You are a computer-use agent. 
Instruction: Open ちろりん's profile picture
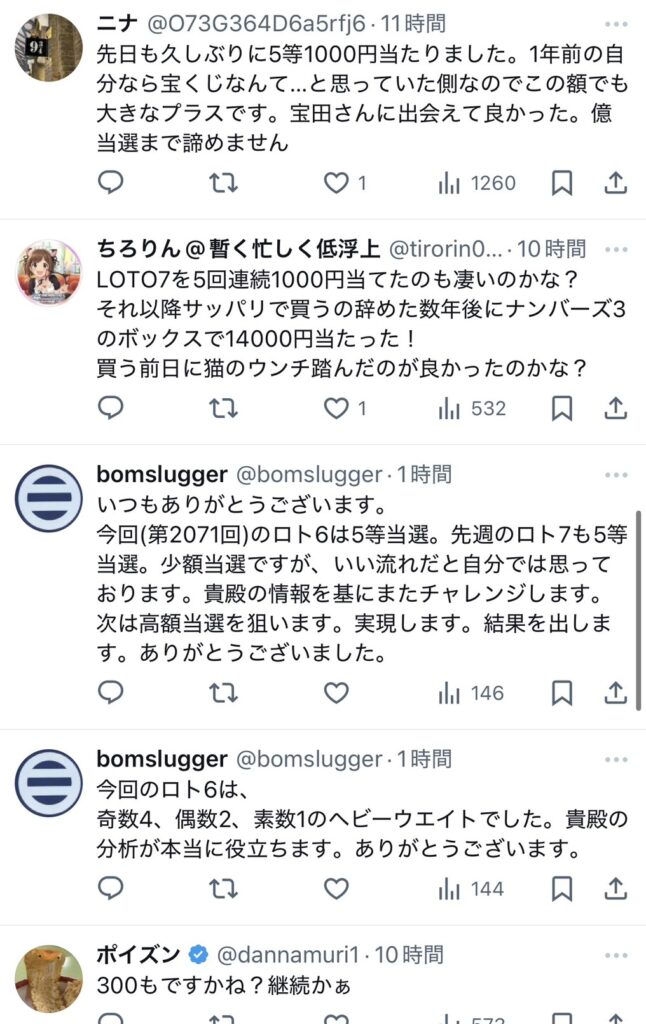[49, 272]
